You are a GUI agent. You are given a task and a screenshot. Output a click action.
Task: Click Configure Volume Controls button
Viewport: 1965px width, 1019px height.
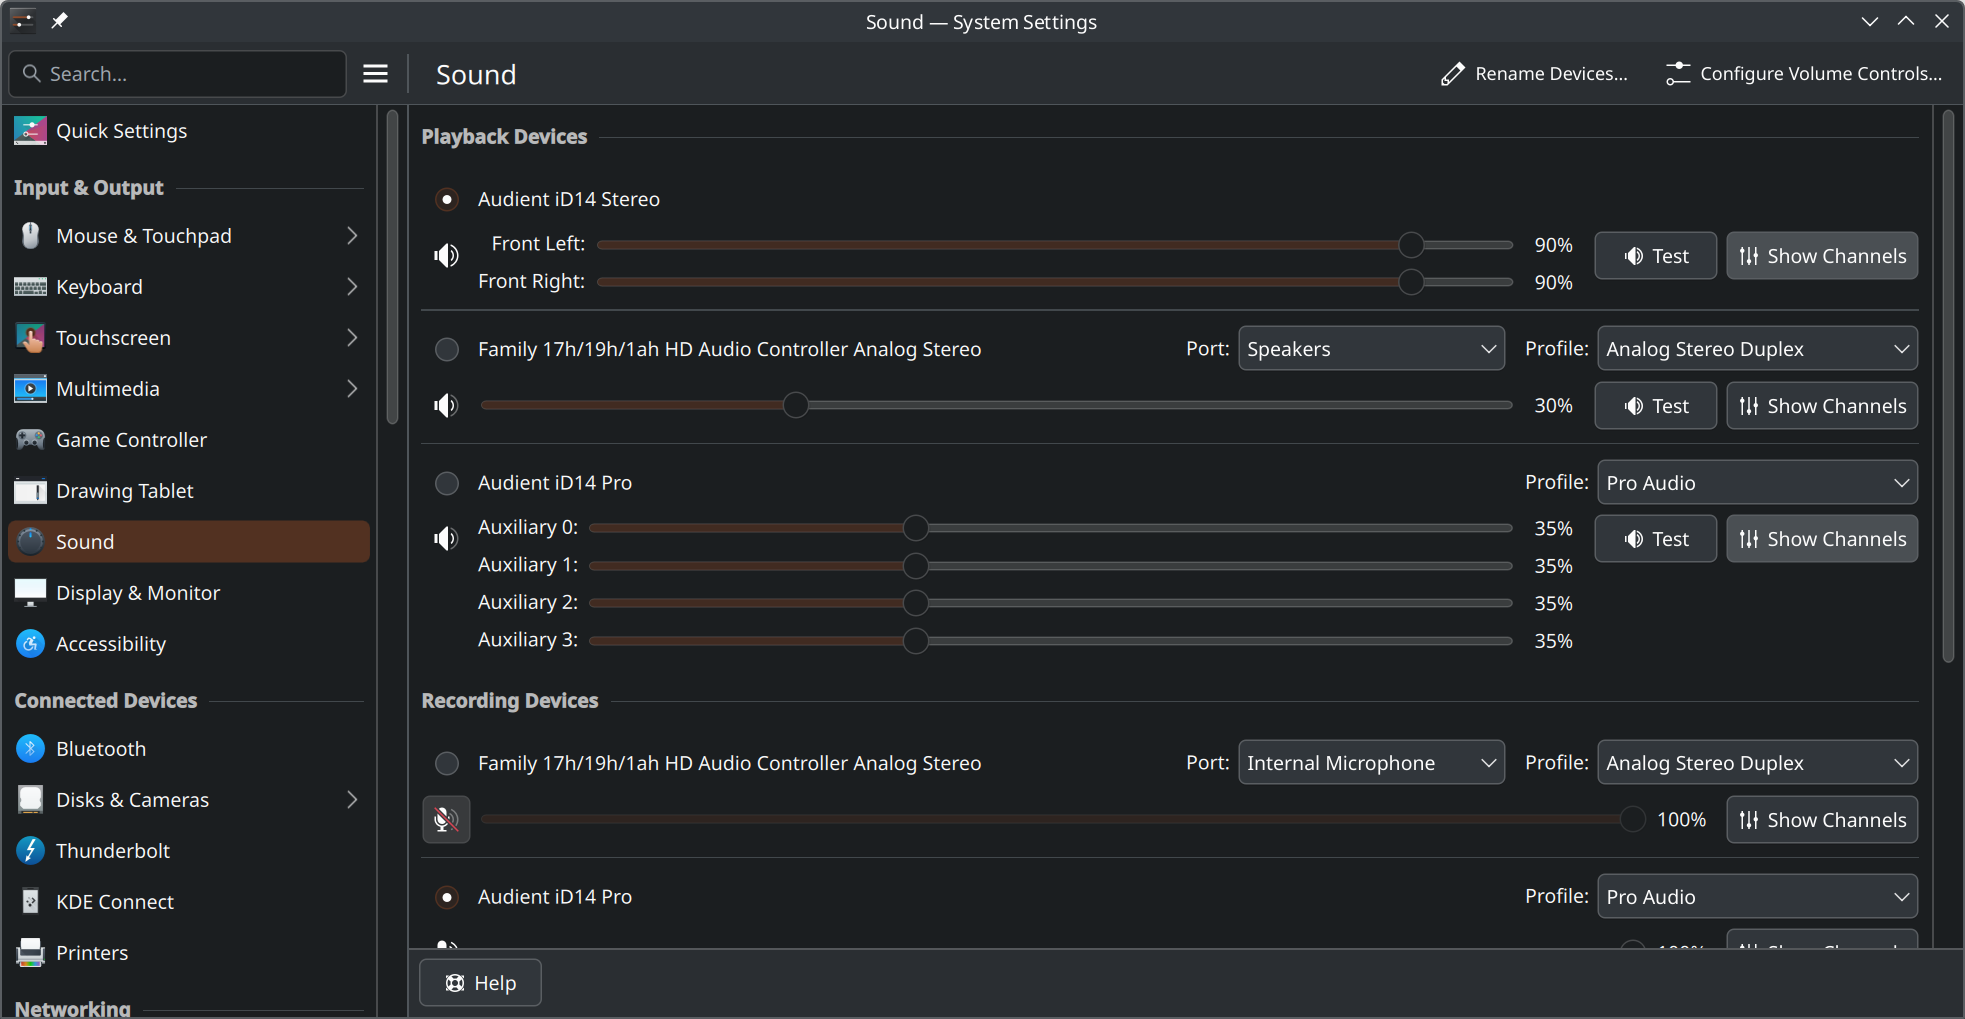1804,74
